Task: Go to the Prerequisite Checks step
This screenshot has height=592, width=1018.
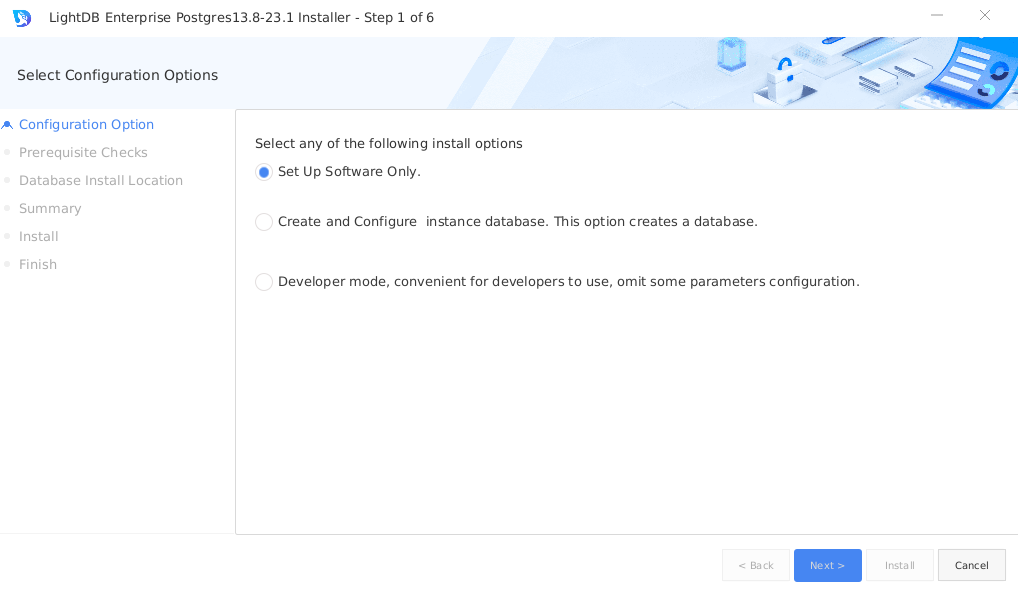Action: point(83,153)
